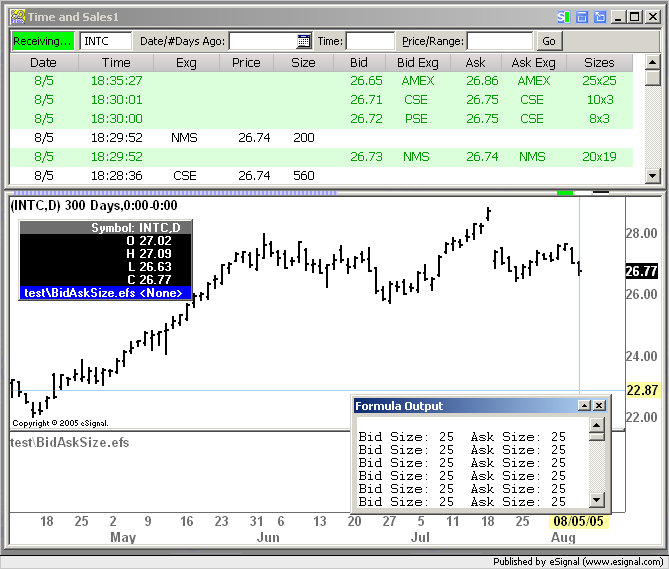Click the 8x3 sizes cell

point(599,119)
